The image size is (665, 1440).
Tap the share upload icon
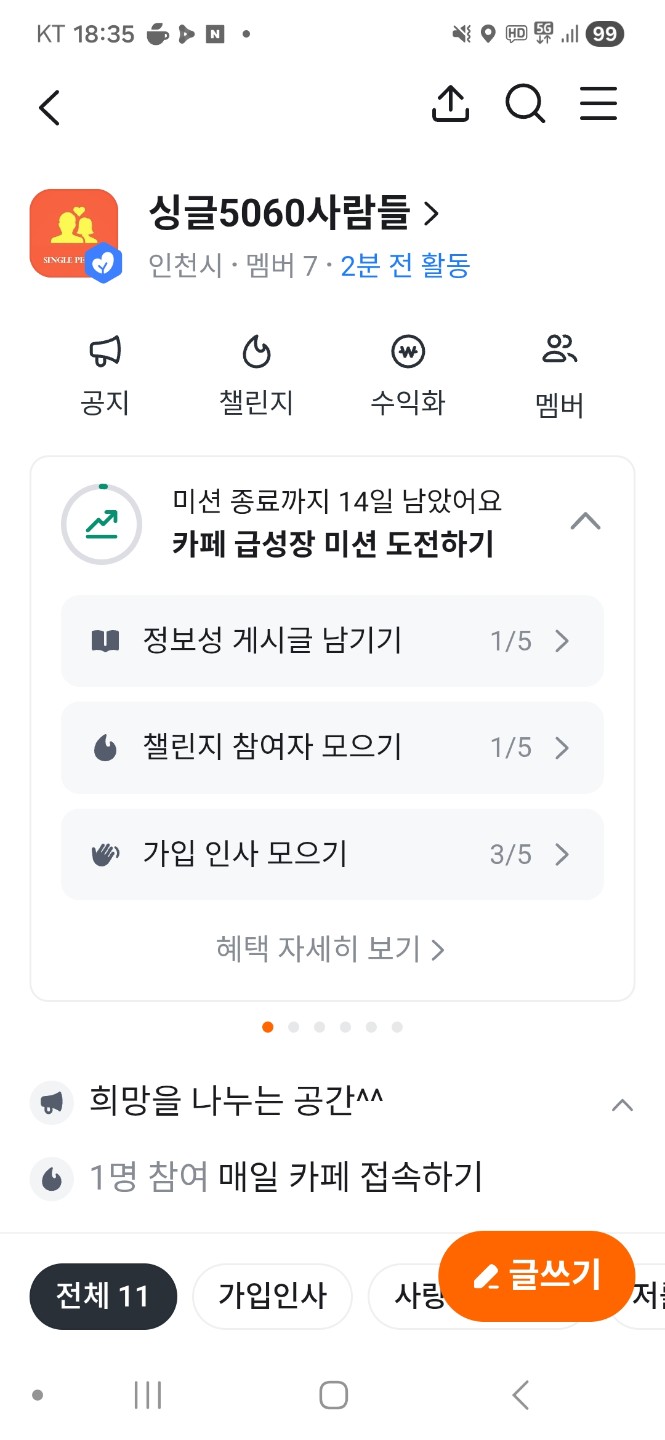coord(450,103)
